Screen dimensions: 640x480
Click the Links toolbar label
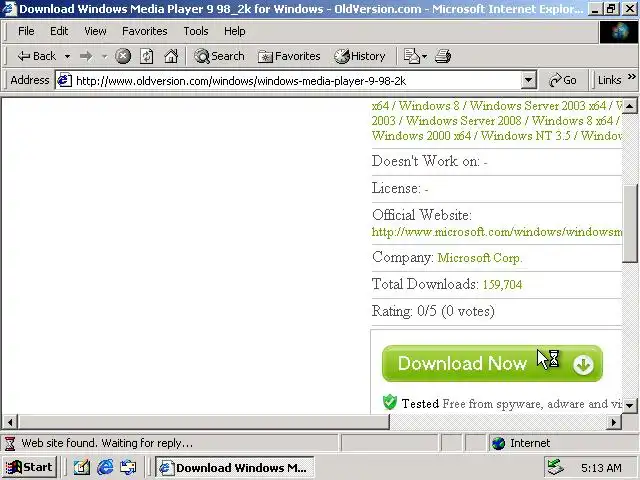tap(609, 80)
